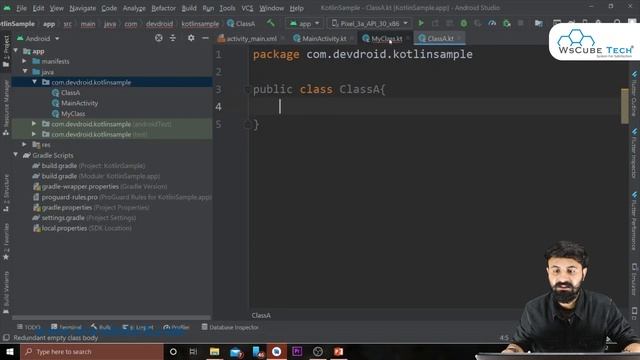Collapse the com.devdroid.kotlinsample main package
The image size is (640, 360).
click(34, 82)
